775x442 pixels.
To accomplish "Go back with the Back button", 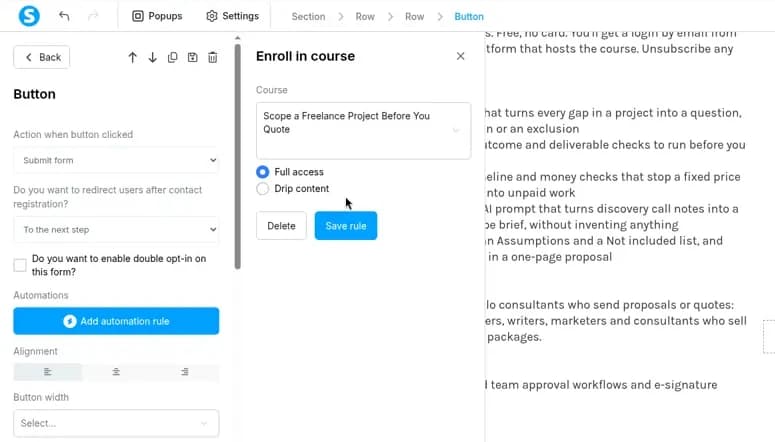I will 42,57.
